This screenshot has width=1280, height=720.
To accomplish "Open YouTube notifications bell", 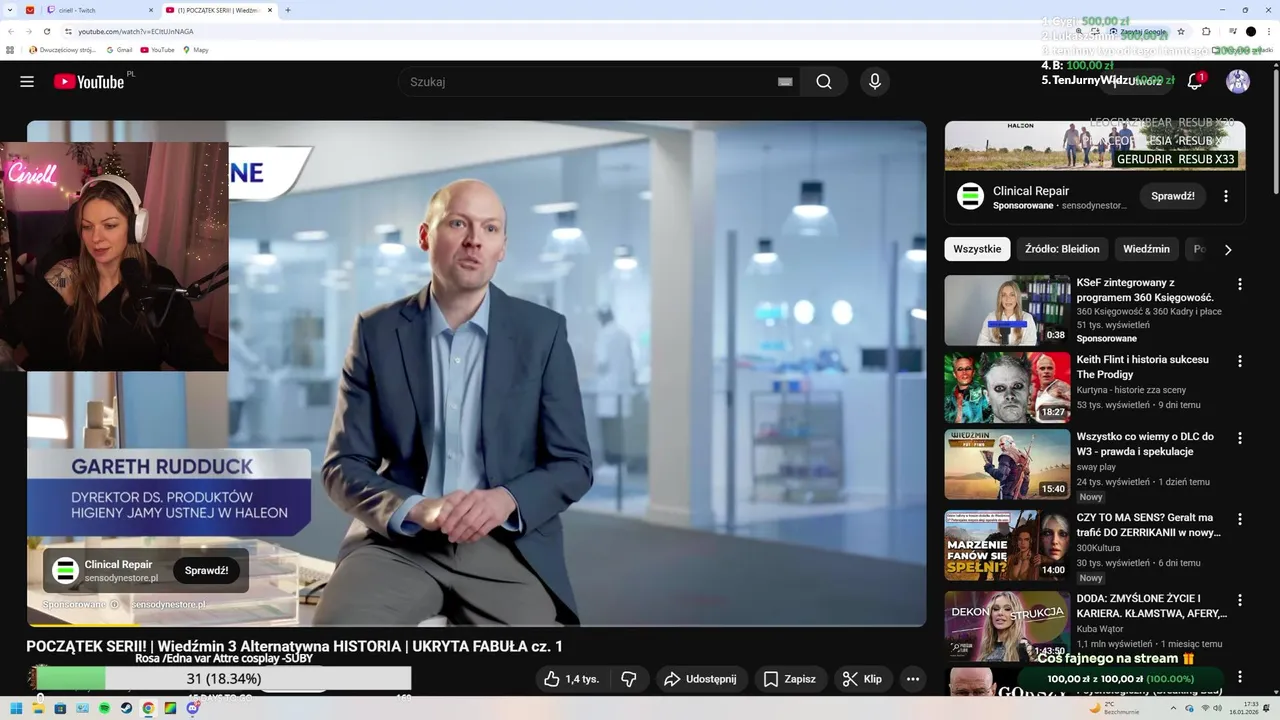I will point(1194,82).
